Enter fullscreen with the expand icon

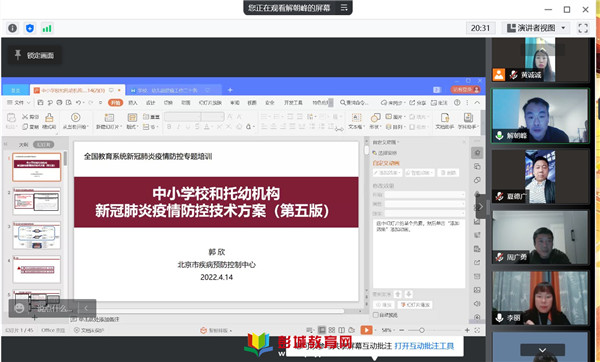(x=583, y=28)
